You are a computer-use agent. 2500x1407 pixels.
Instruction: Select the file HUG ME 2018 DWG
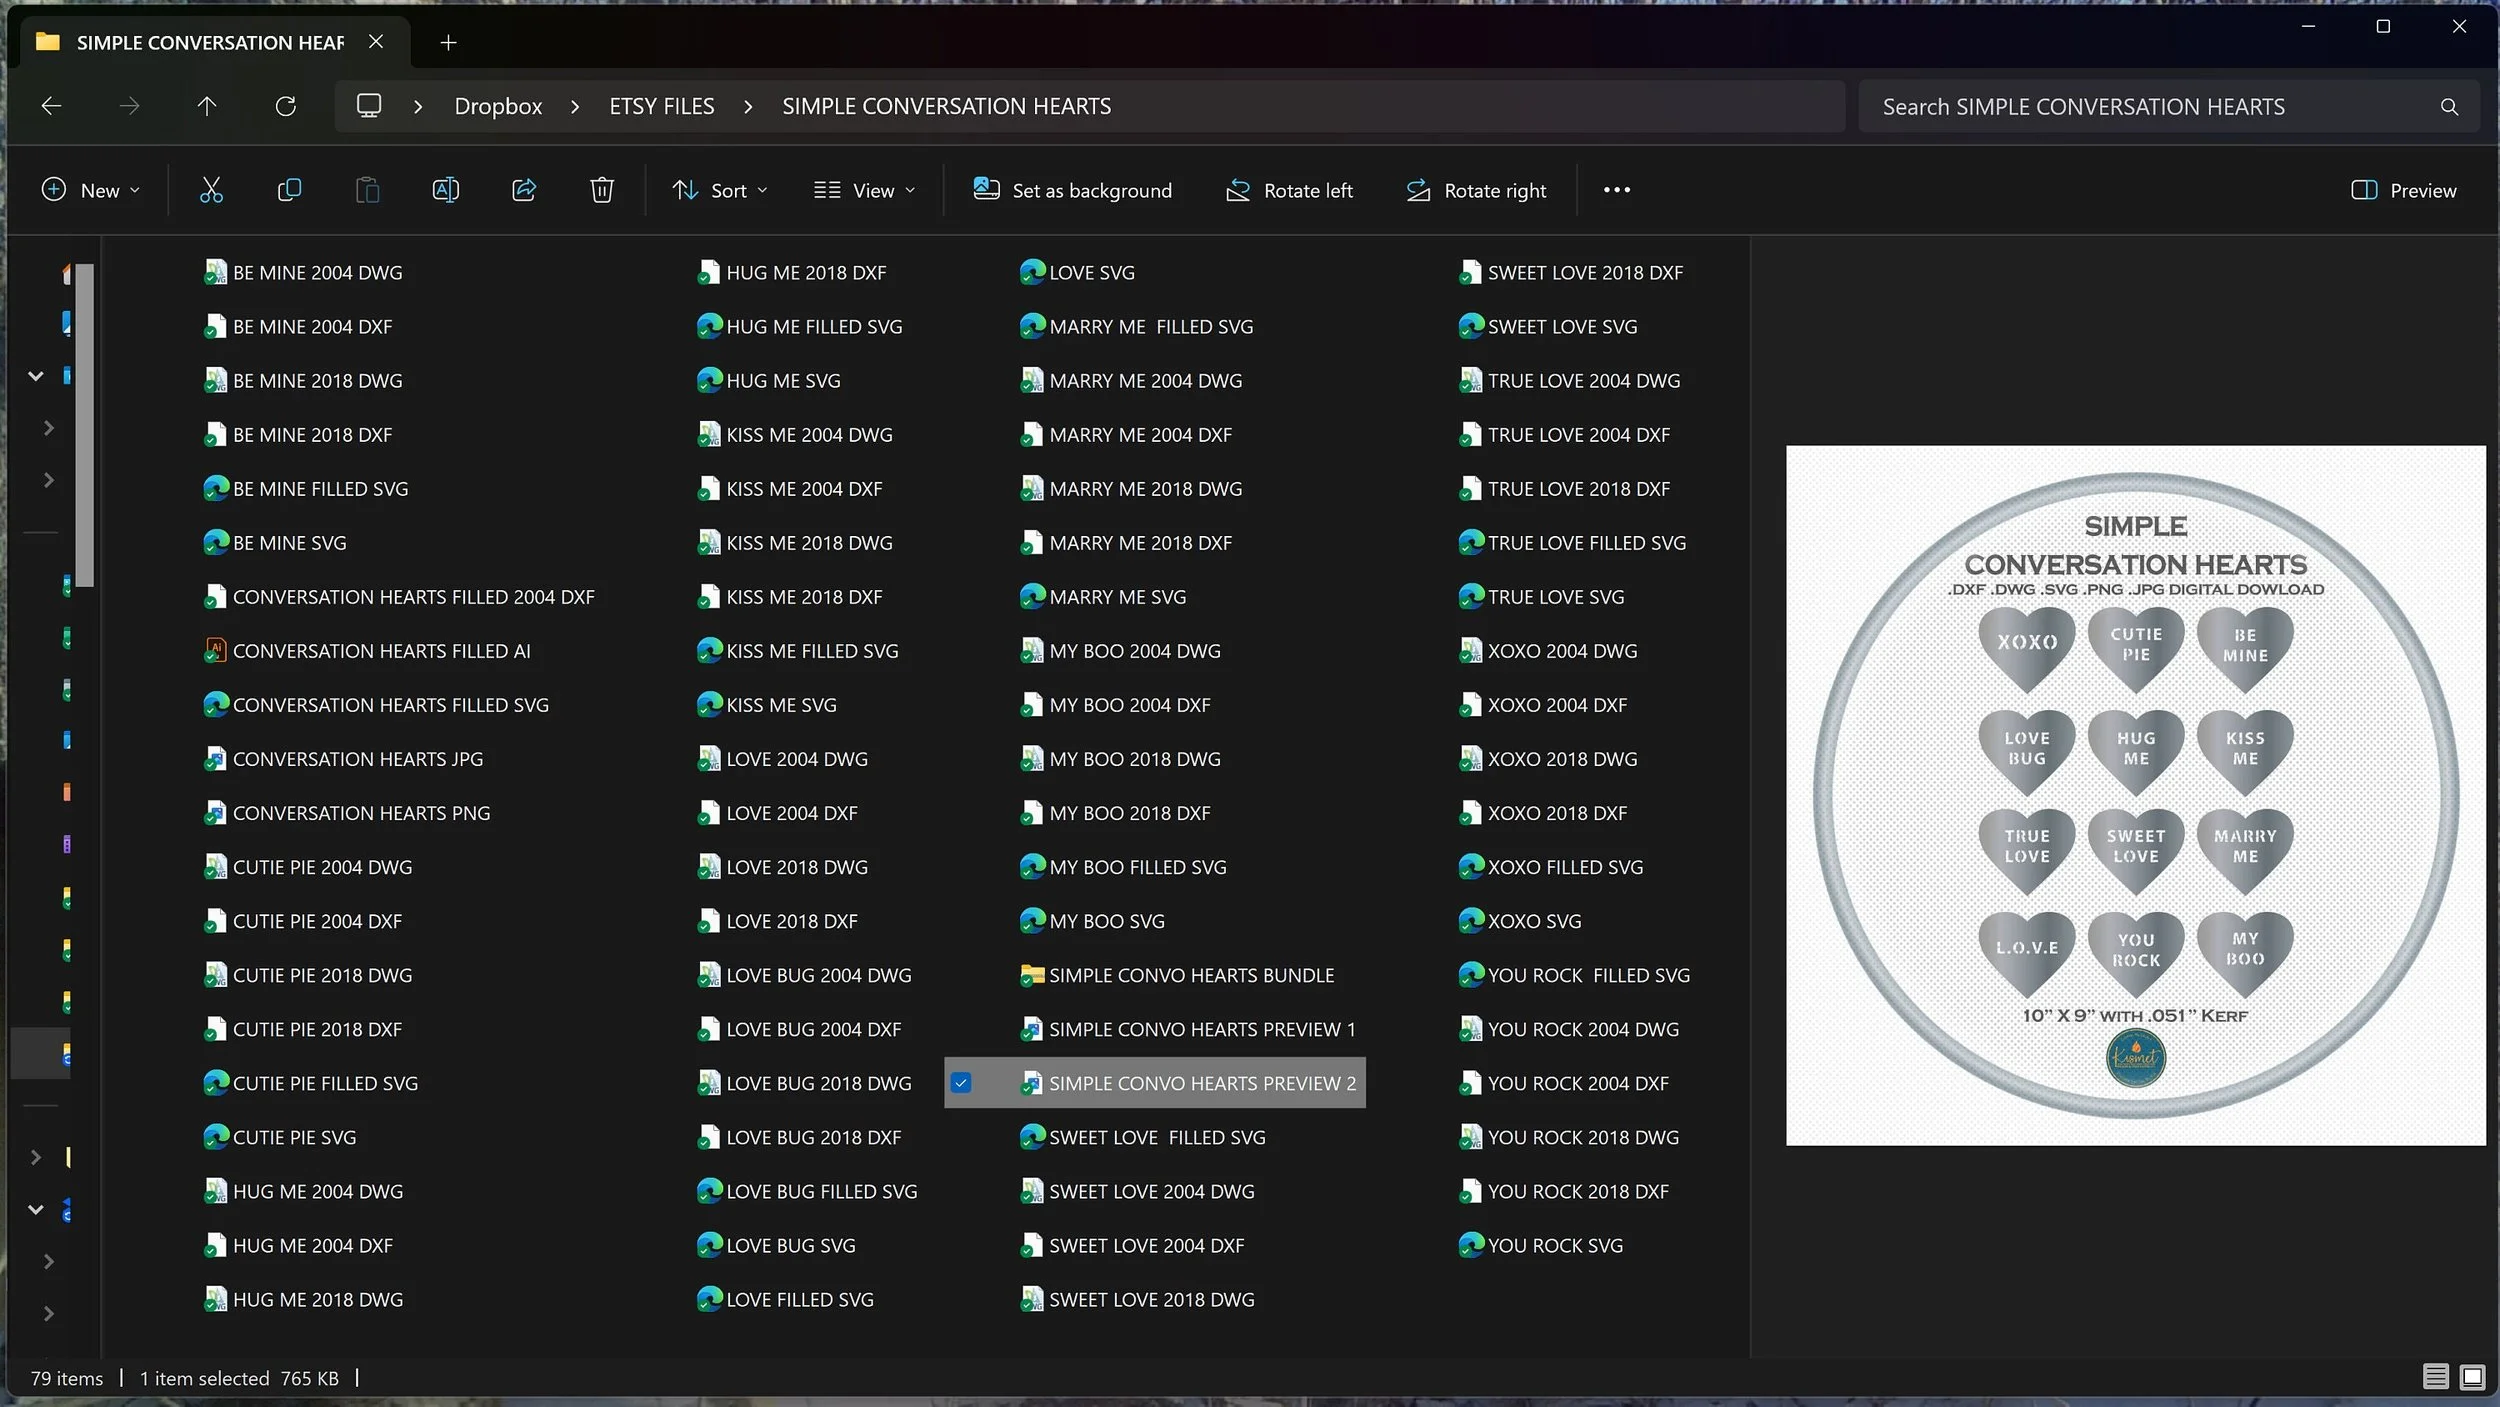pyautogui.click(x=304, y=1299)
